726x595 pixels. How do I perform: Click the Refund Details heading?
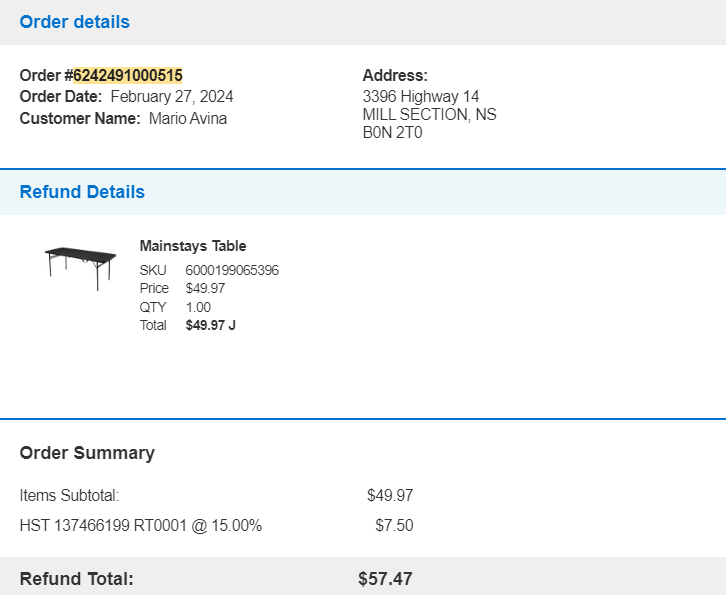[x=82, y=192]
